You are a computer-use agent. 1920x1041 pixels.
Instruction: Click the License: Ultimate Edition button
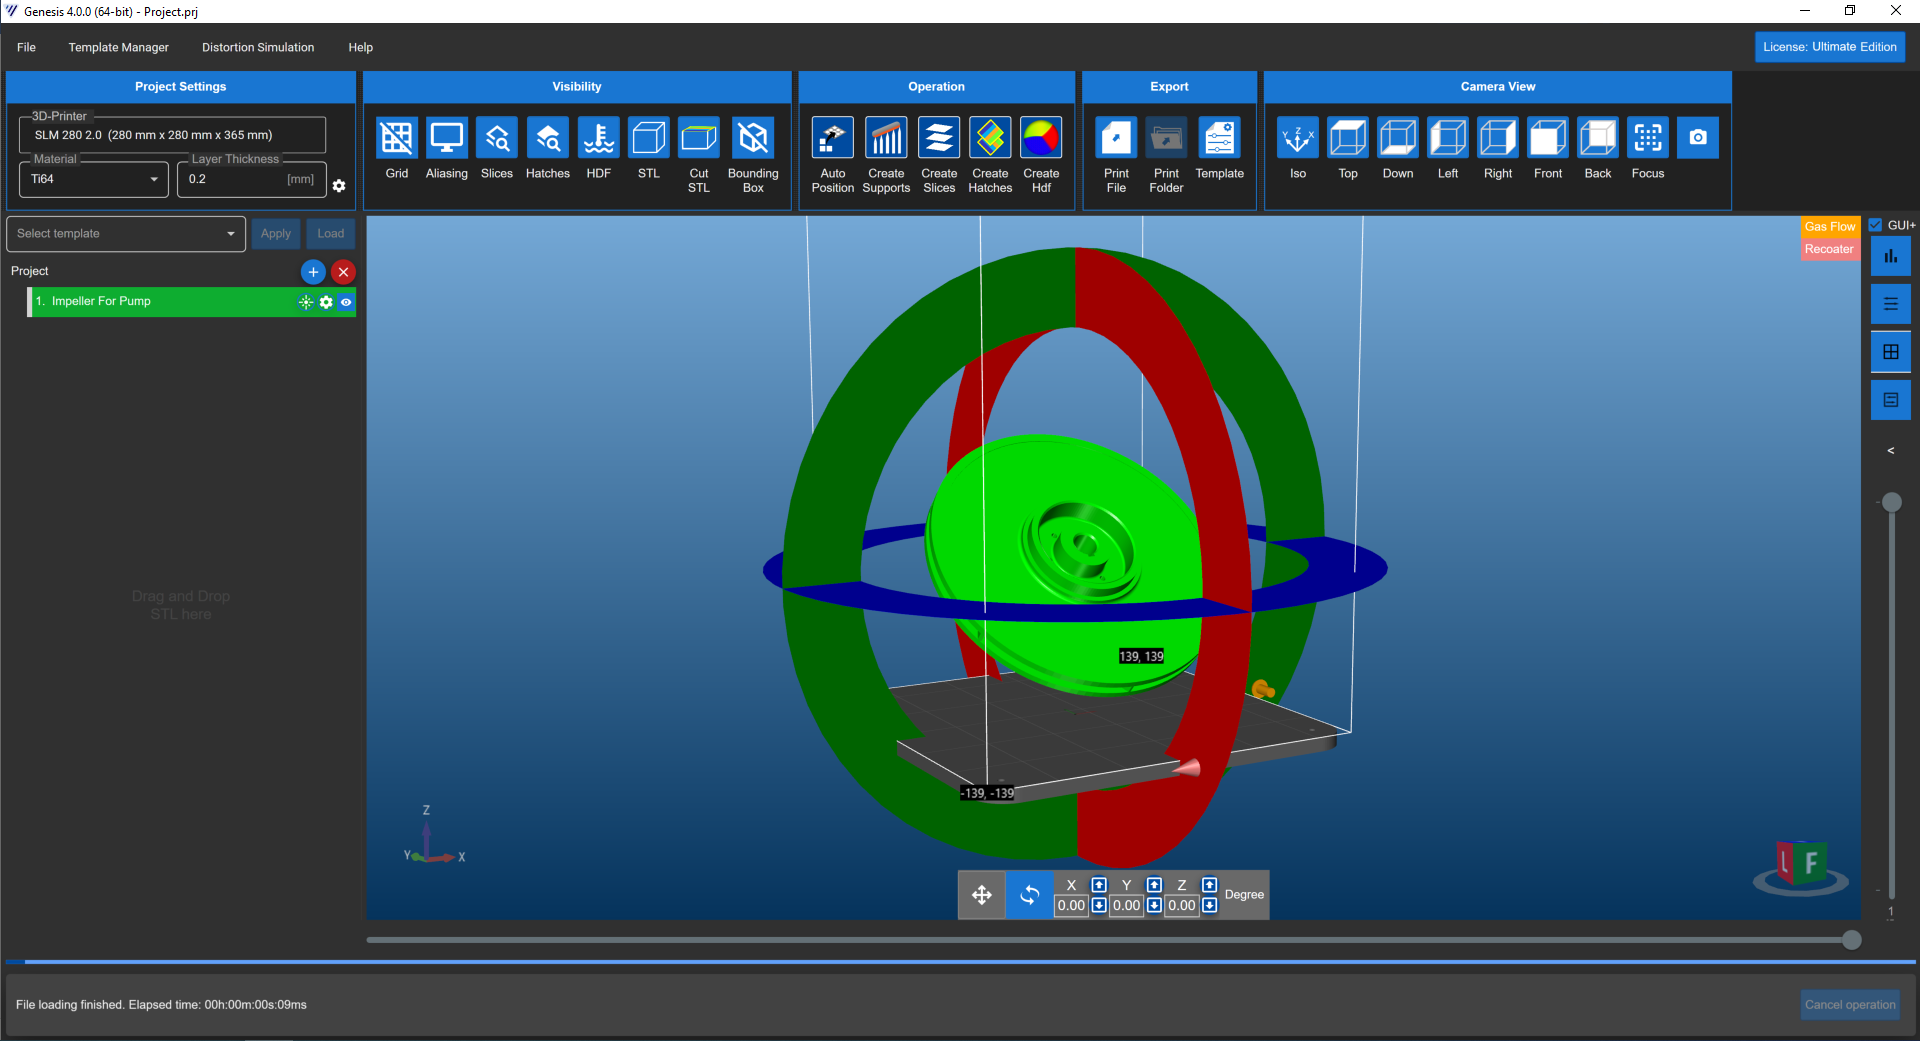click(x=1829, y=47)
